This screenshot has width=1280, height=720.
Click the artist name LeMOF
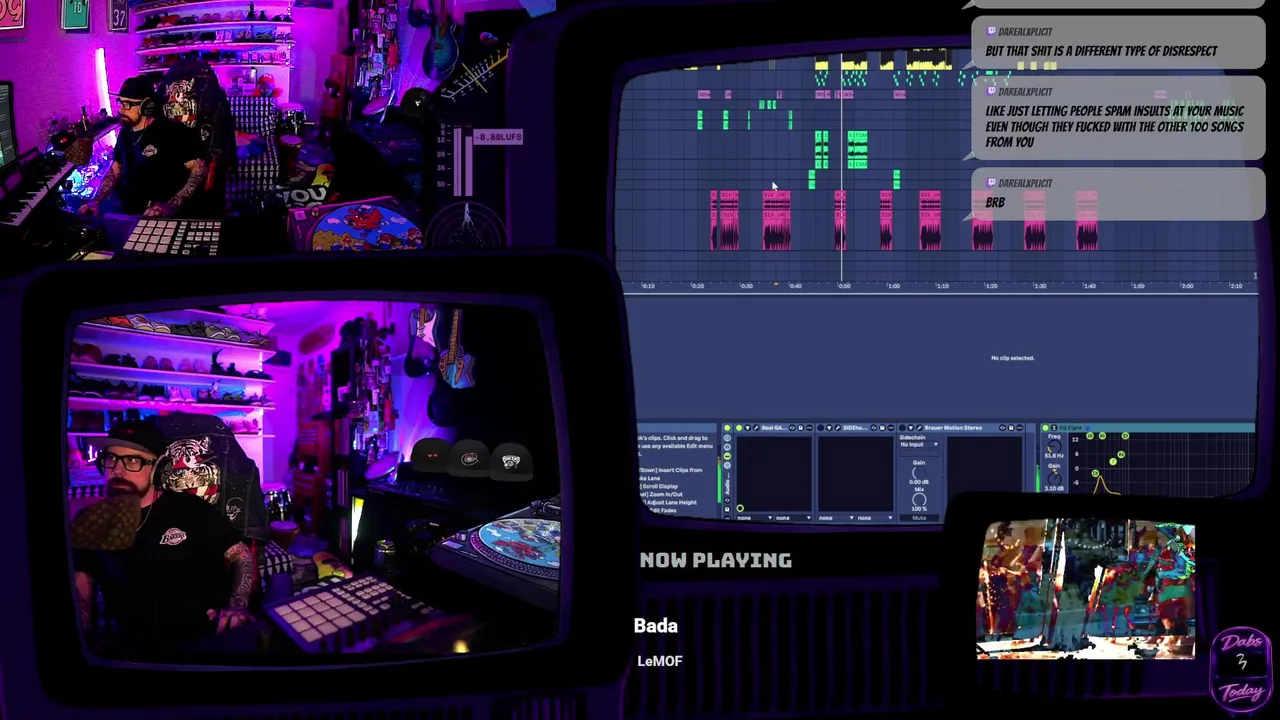coord(660,661)
